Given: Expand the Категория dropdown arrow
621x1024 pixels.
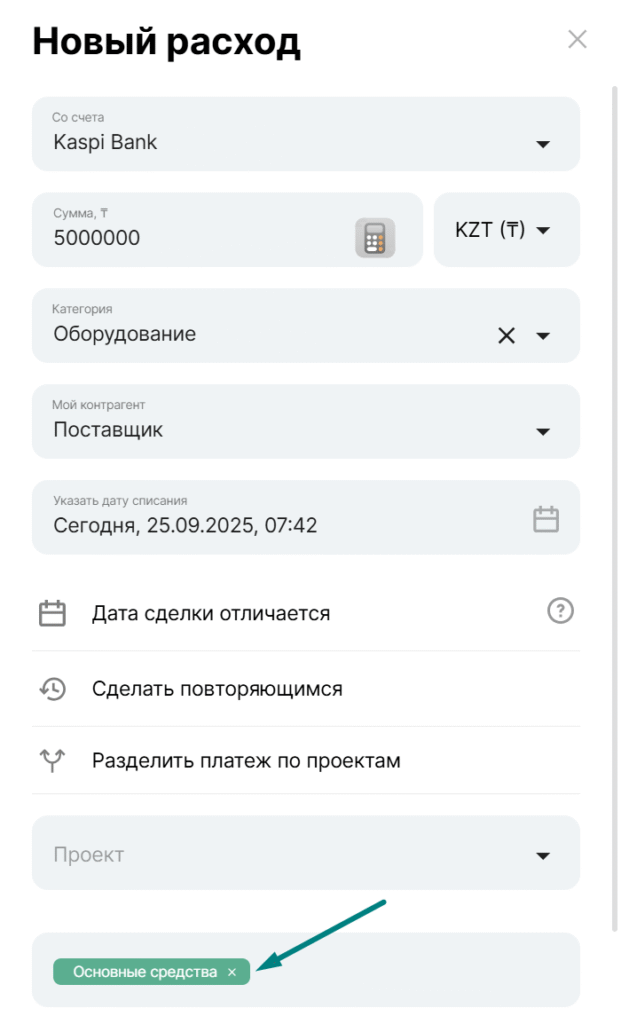Looking at the screenshot, I should pos(543,336).
